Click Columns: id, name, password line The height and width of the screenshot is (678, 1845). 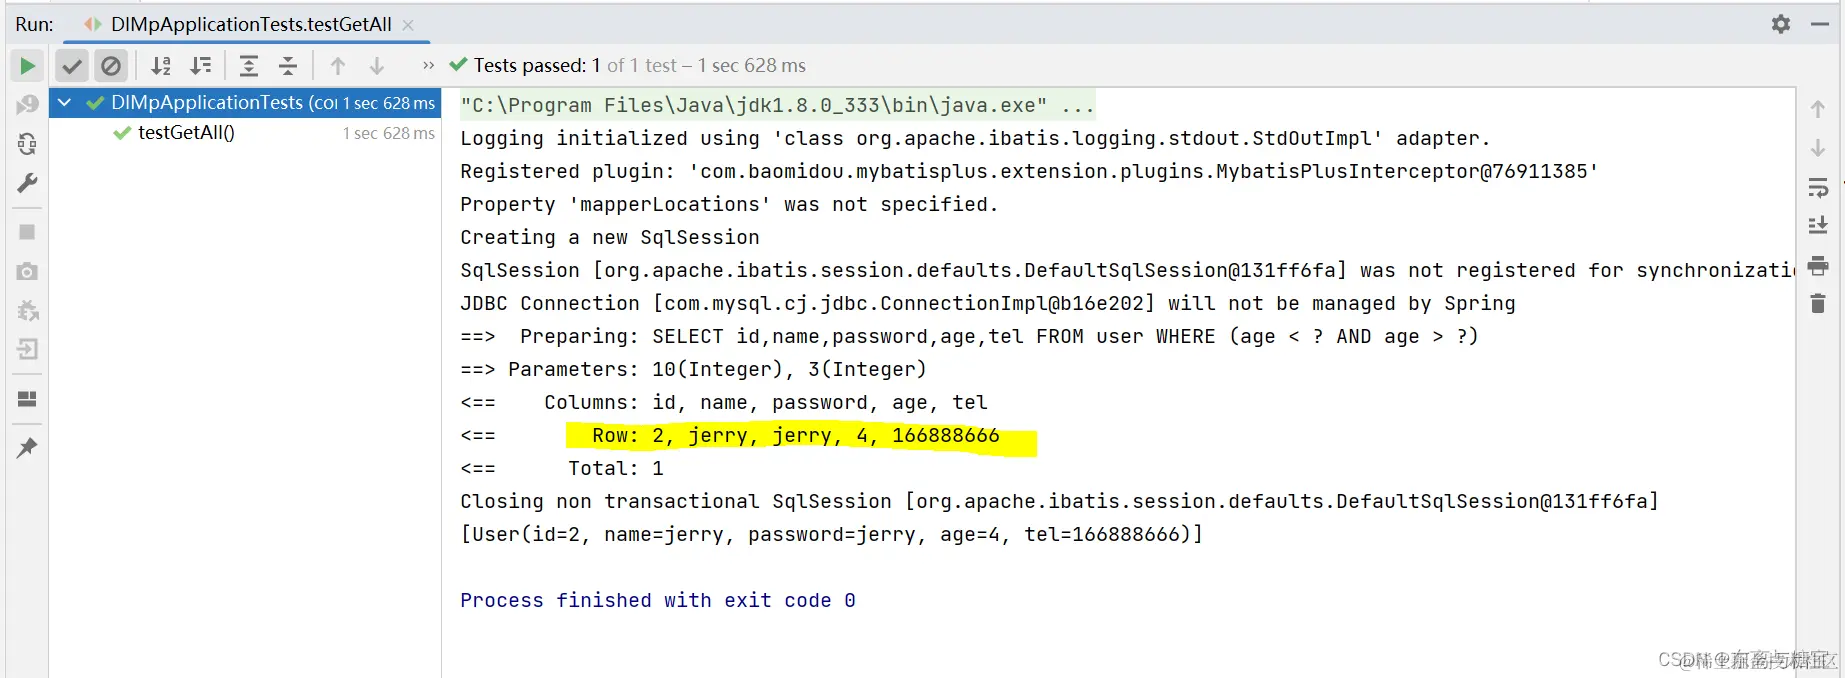click(x=724, y=403)
